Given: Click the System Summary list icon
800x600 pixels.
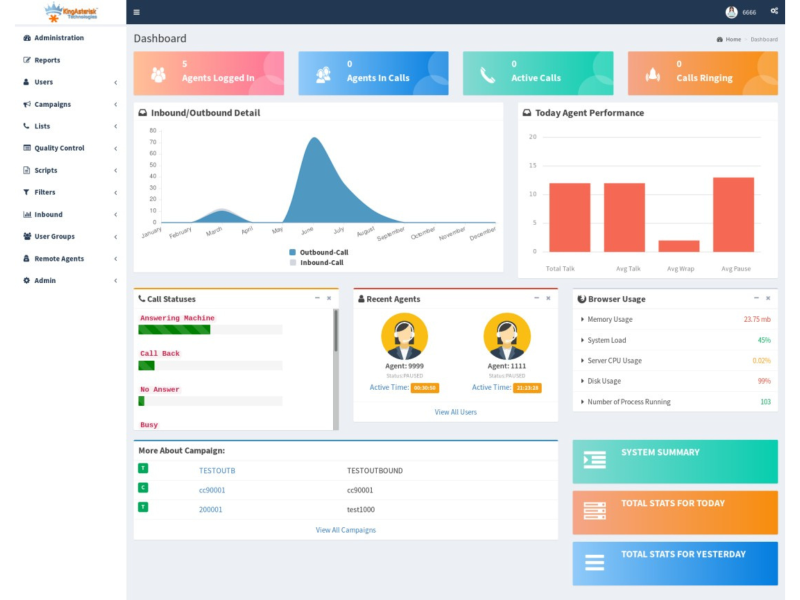Looking at the screenshot, I should [595, 460].
